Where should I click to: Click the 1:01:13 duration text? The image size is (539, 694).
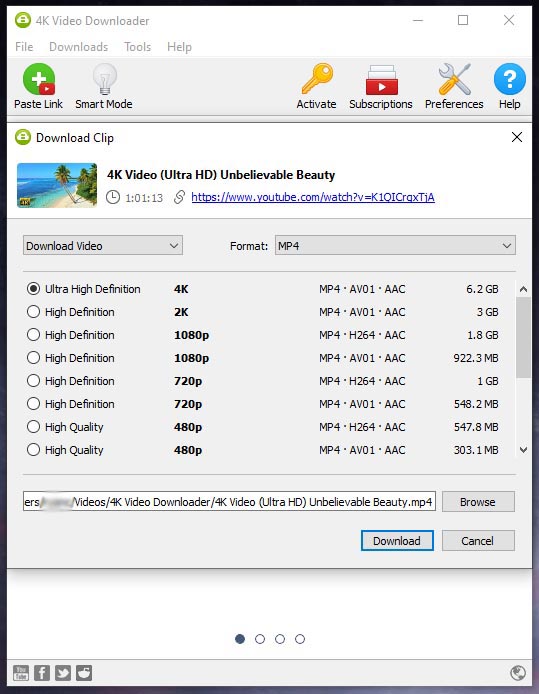pyautogui.click(x=144, y=198)
